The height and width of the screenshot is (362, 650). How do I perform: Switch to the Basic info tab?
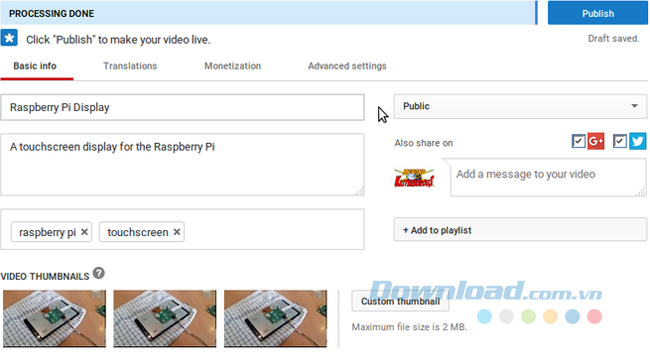coord(35,66)
